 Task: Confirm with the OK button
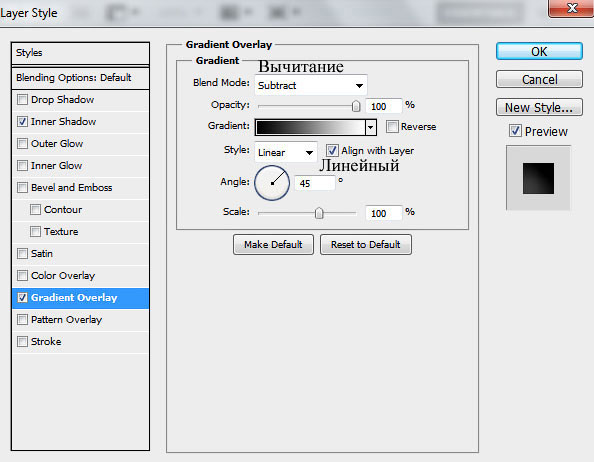(539, 52)
